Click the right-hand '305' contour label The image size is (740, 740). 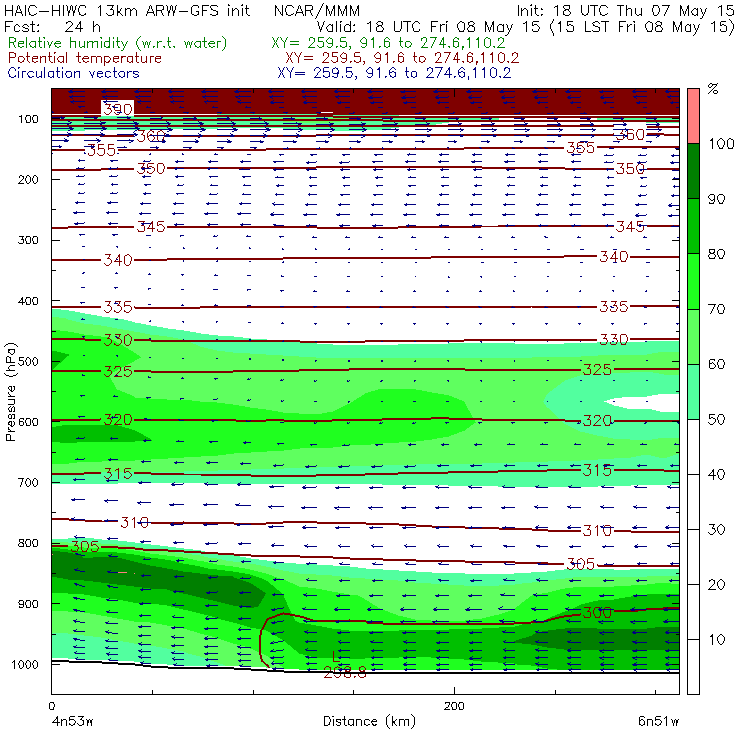tap(580, 564)
